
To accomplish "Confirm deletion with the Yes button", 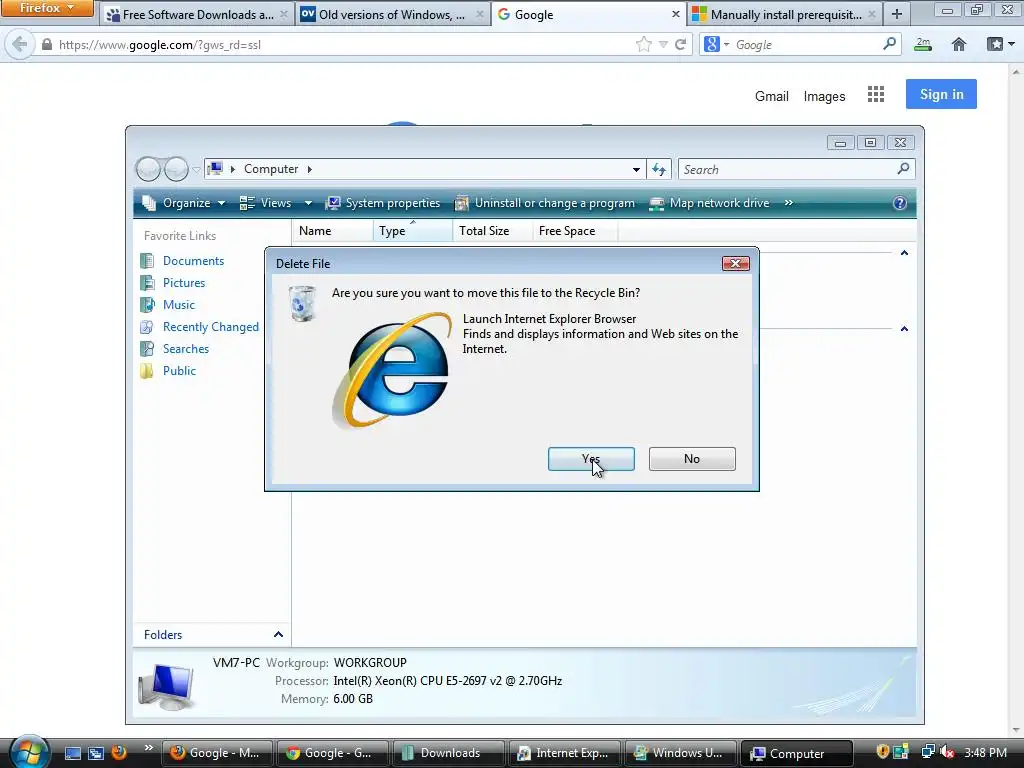I will coord(591,458).
